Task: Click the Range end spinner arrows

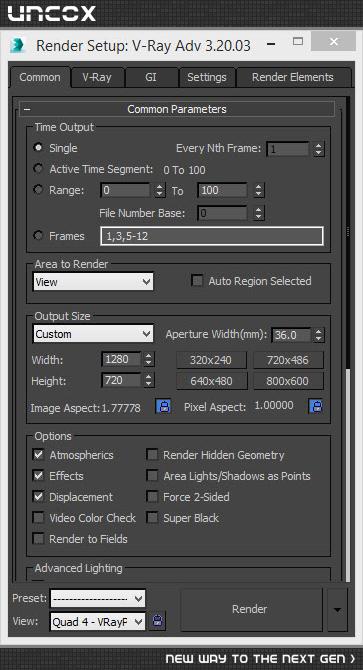Action: coord(258,190)
